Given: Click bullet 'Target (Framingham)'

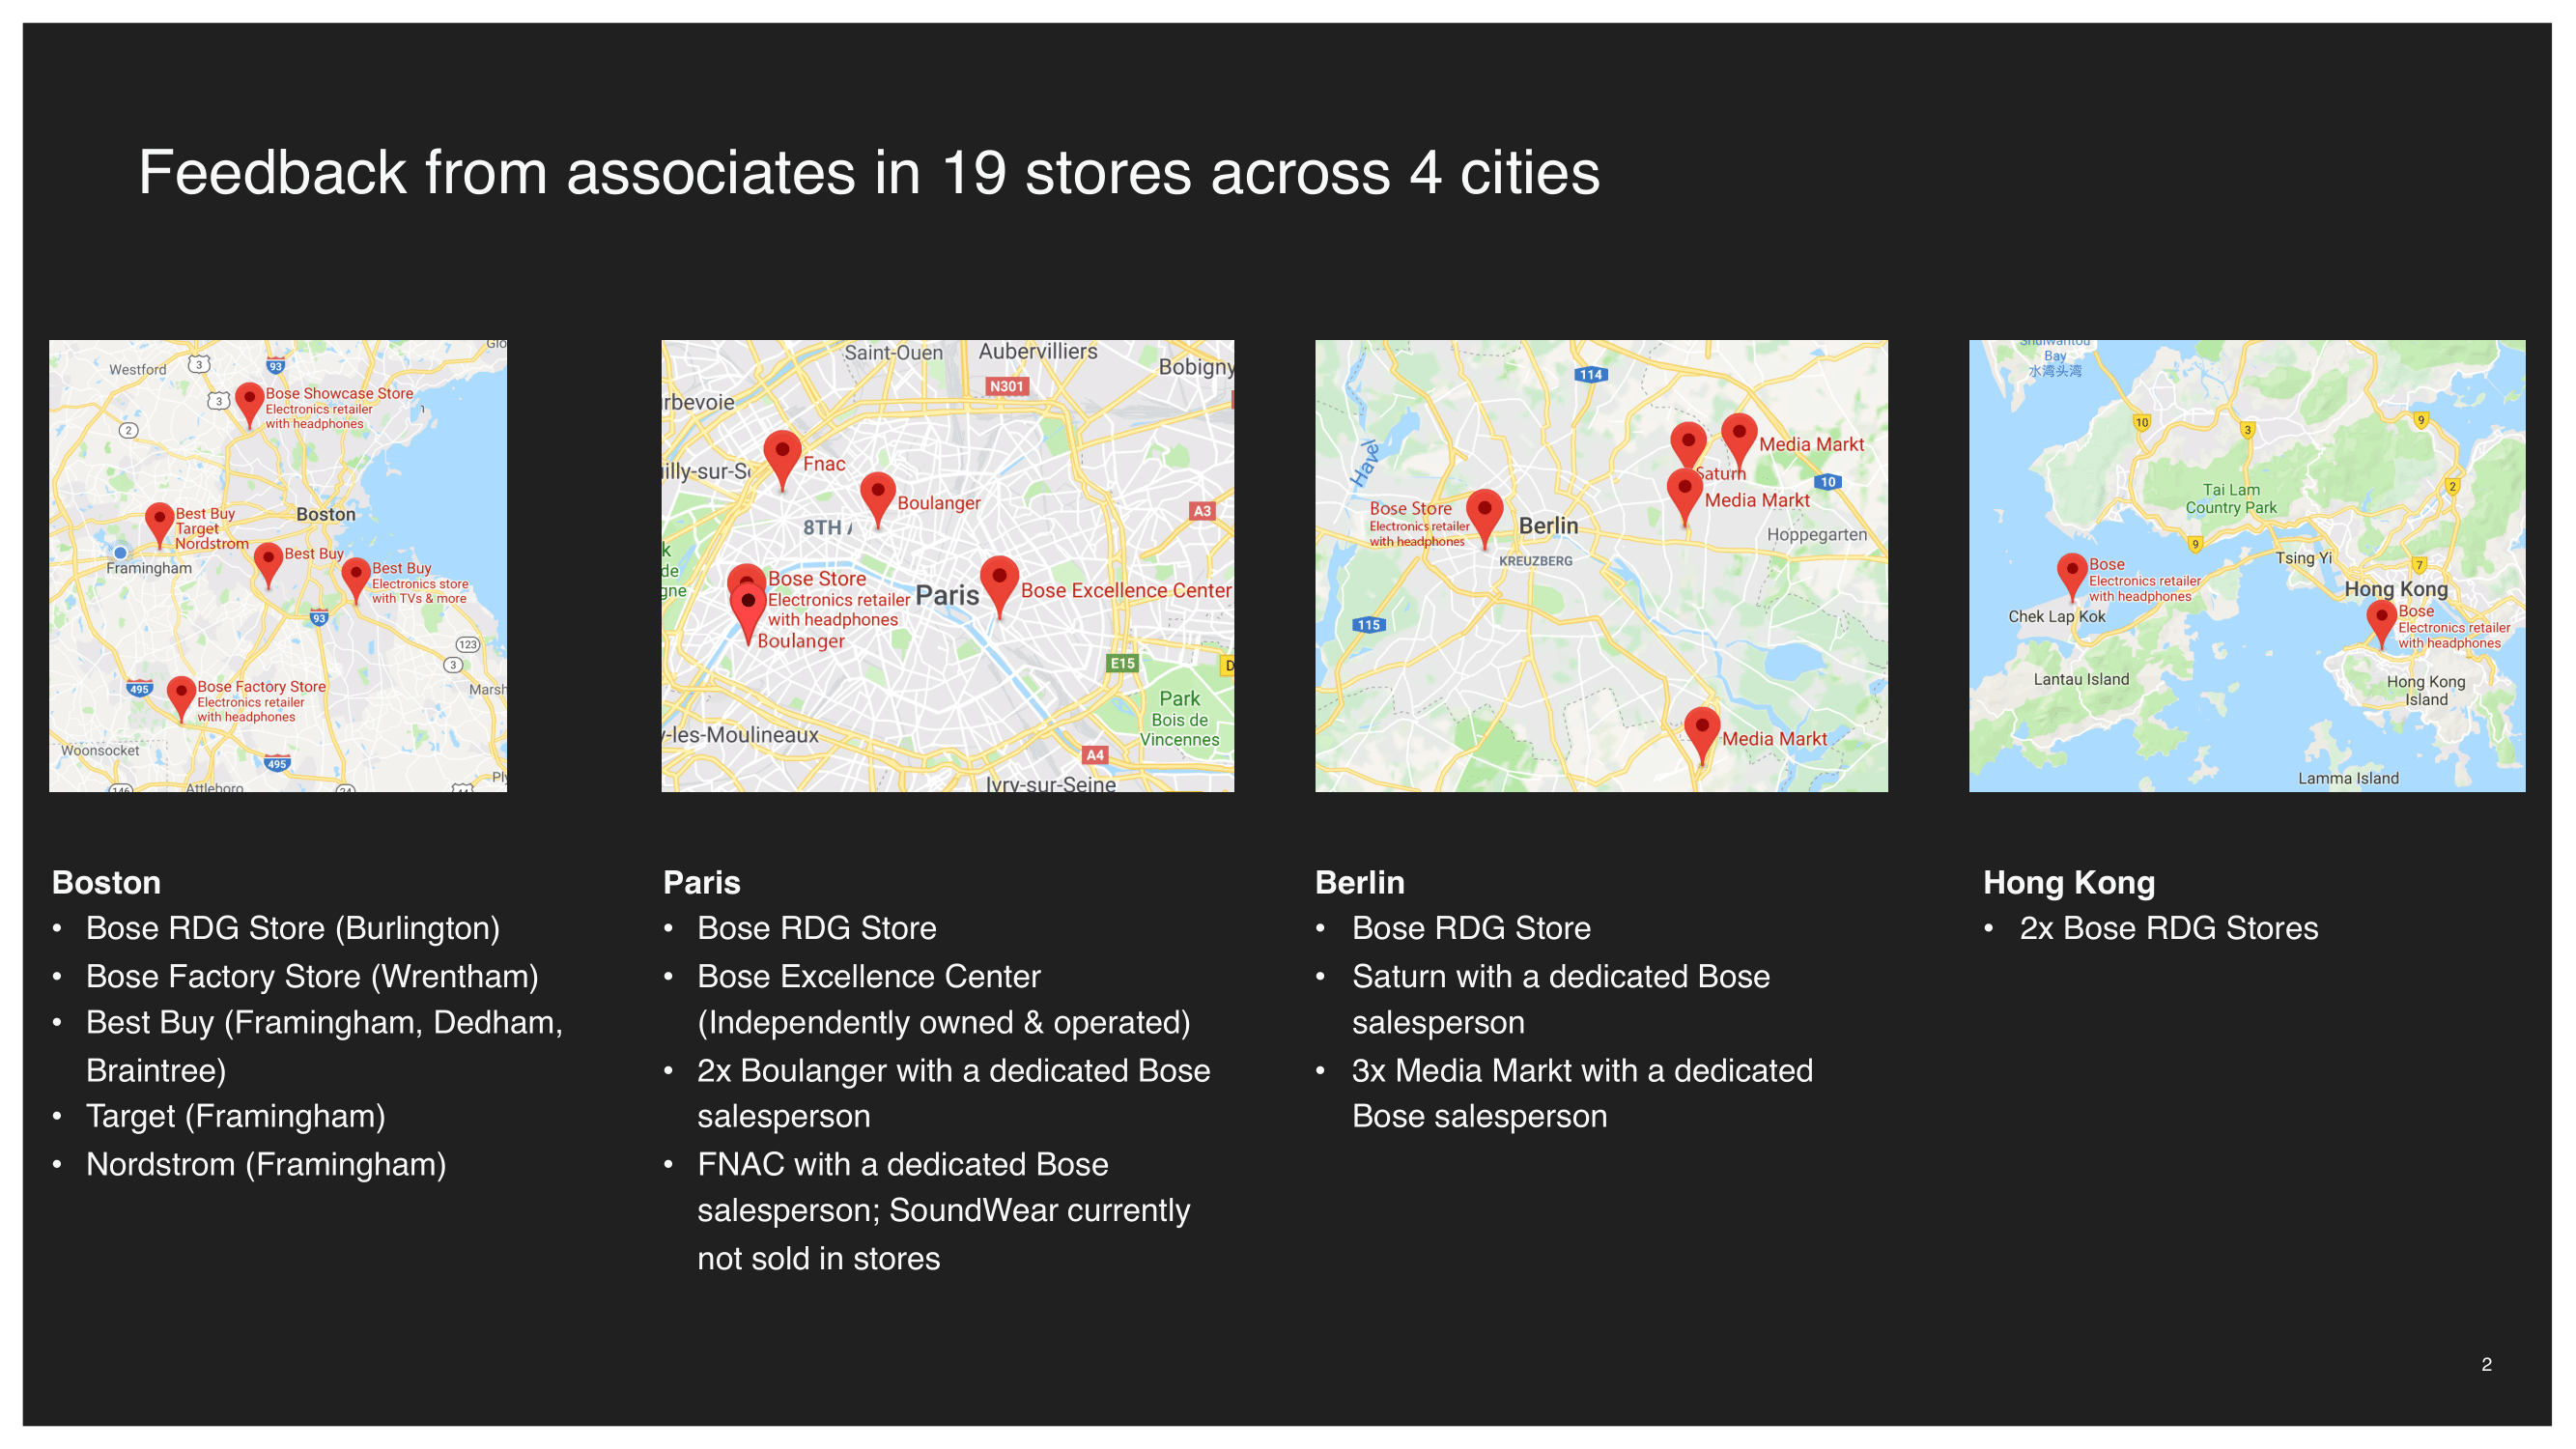Looking at the screenshot, I should pos(236,1117).
